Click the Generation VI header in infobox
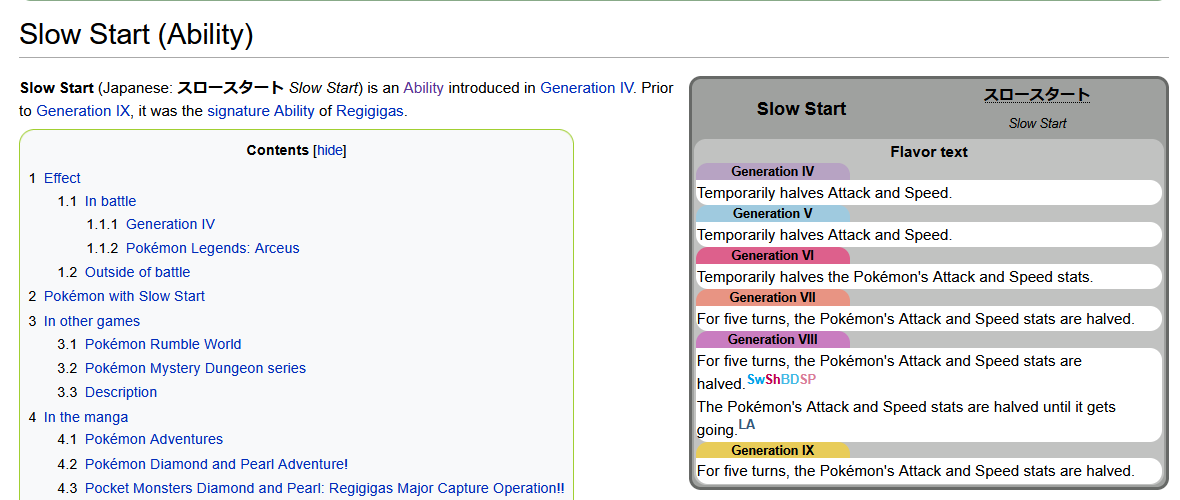Viewport: 1180px width, 500px height. coord(772,256)
